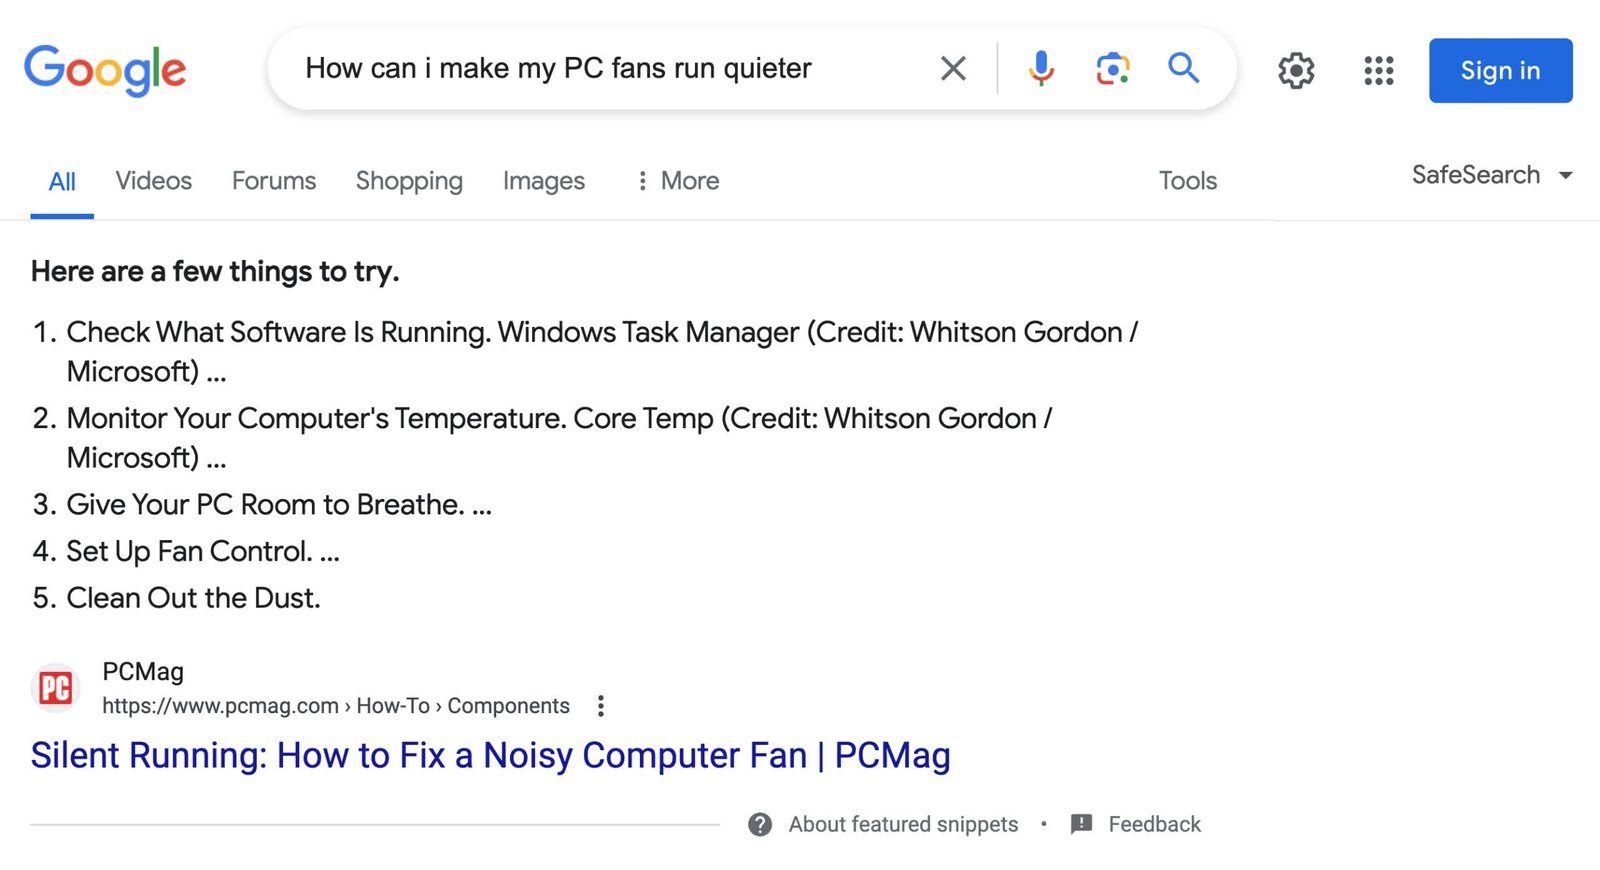Open the Silent Running PCMag article link
Screen dimensions: 1600x870
tap(491, 755)
